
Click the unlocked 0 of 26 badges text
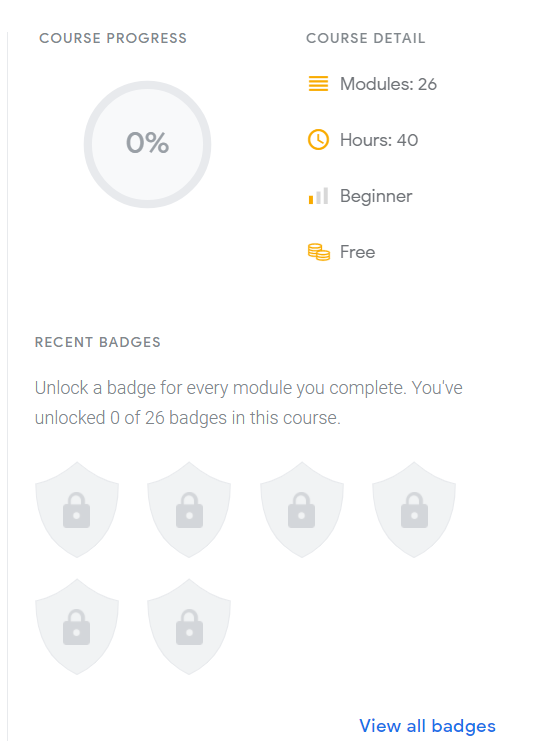click(188, 418)
